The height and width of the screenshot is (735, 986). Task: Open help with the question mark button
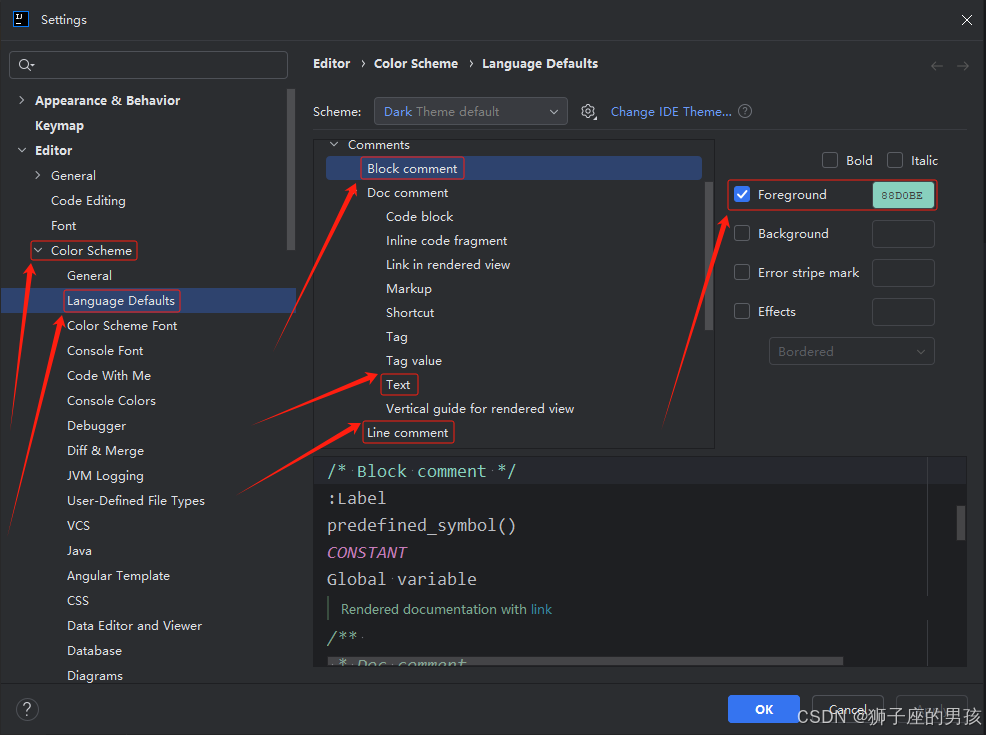click(x=27, y=709)
